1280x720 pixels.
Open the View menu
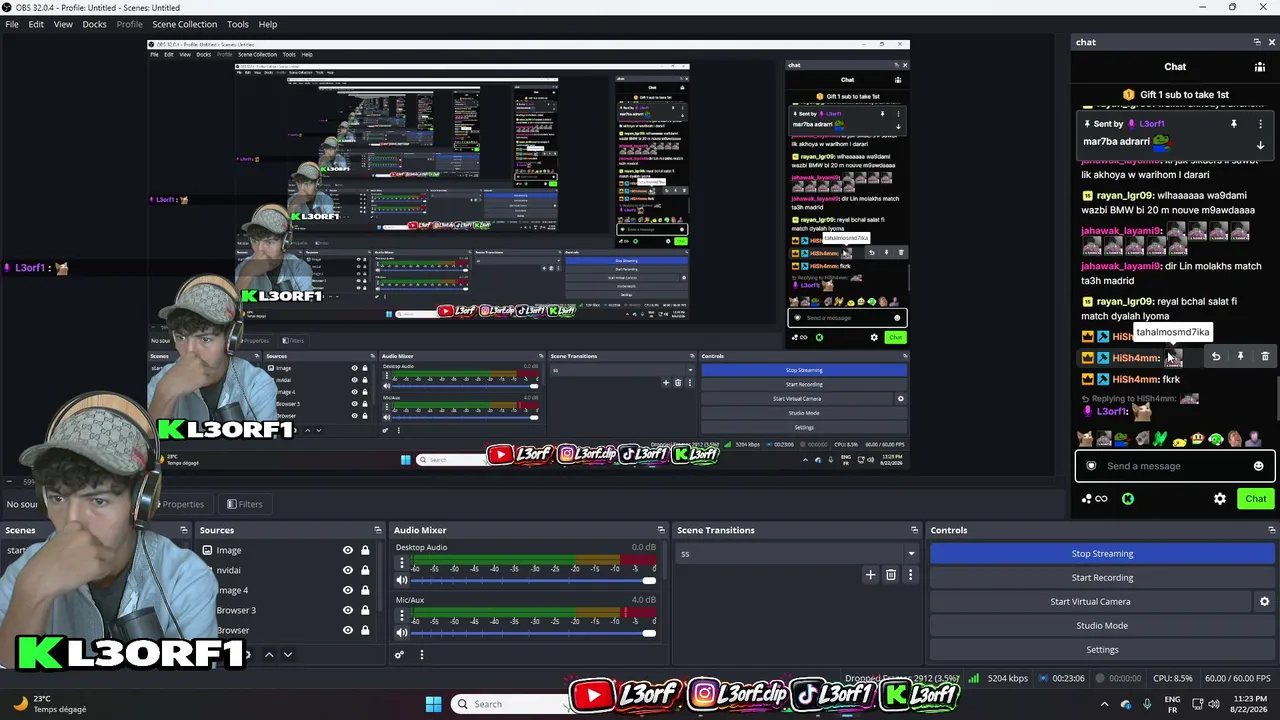63,24
